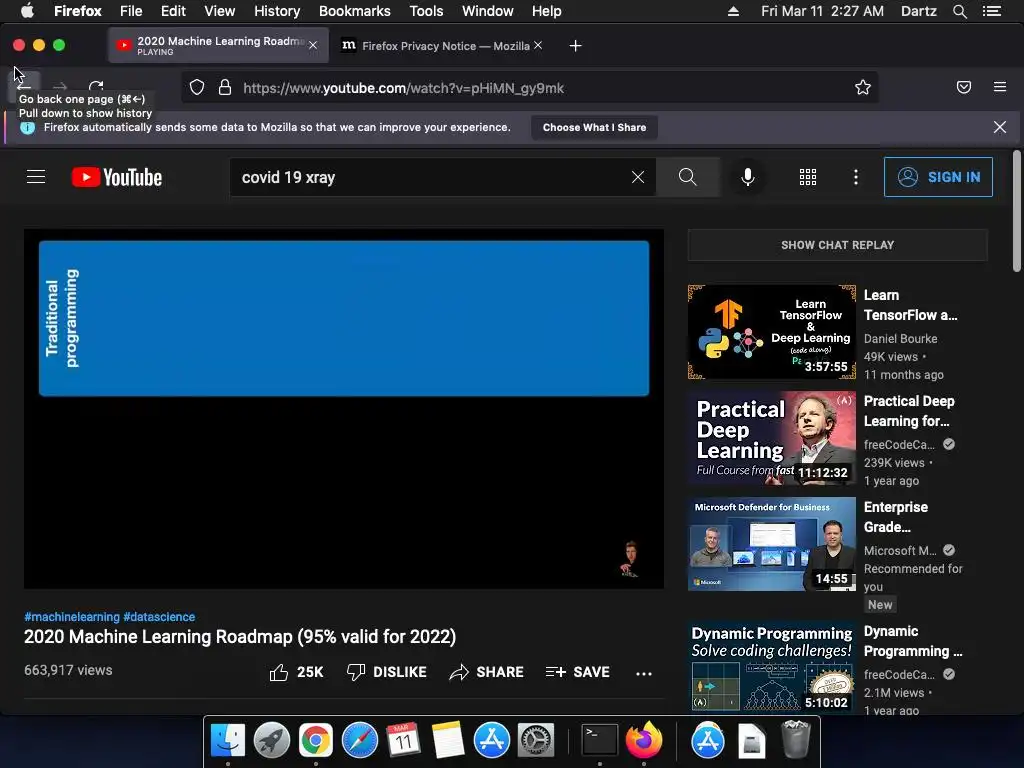1024x768 pixels.
Task: Click SHOW CHAT REPLAY
Action: click(x=837, y=245)
